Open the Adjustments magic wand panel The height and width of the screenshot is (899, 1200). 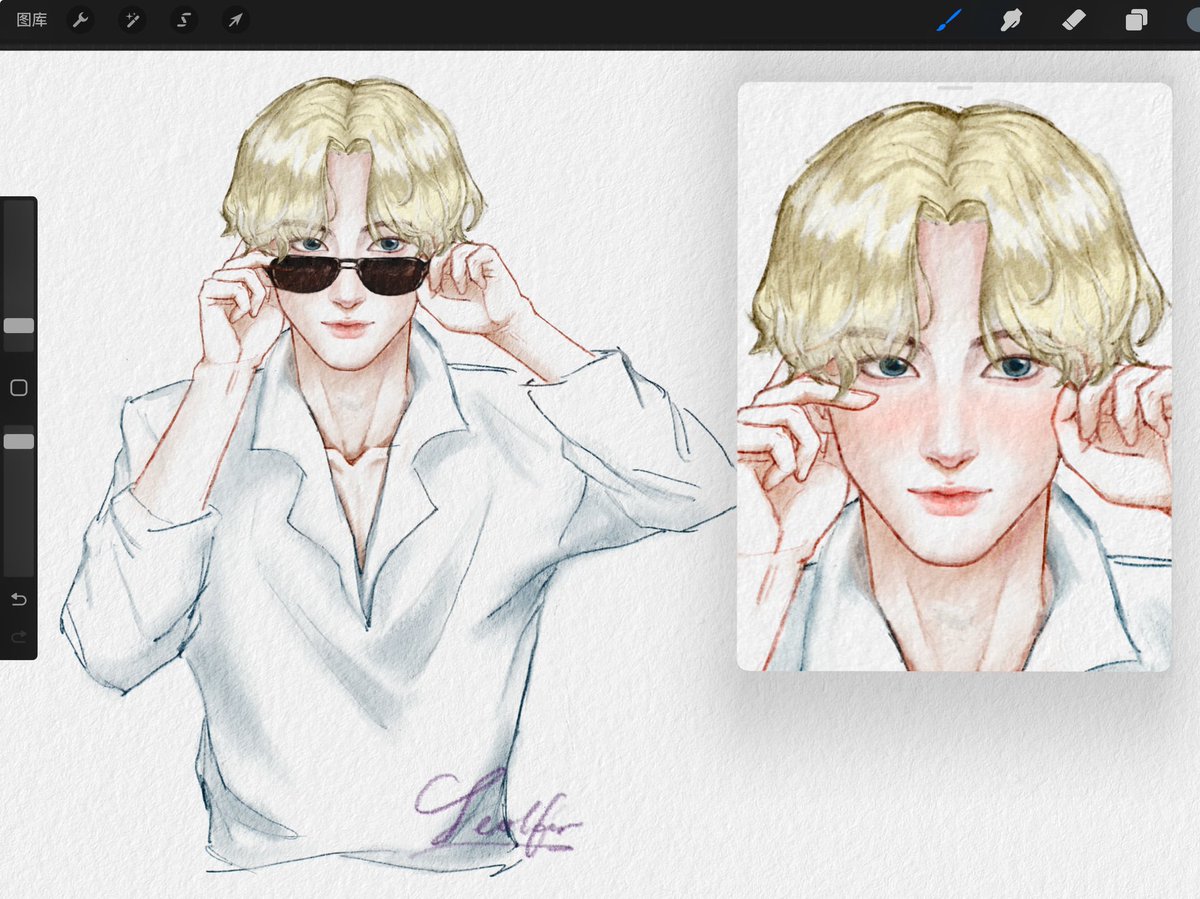132,19
